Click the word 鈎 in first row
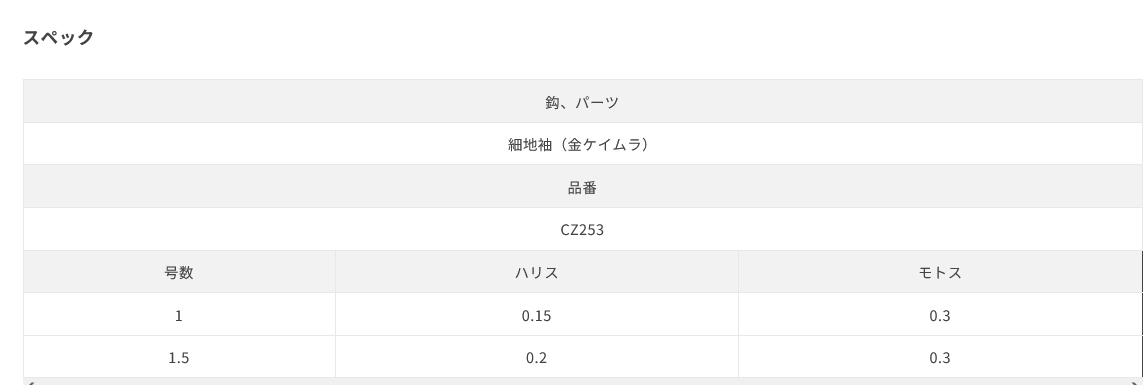Screen dimensions: 1145x385 (552, 102)
